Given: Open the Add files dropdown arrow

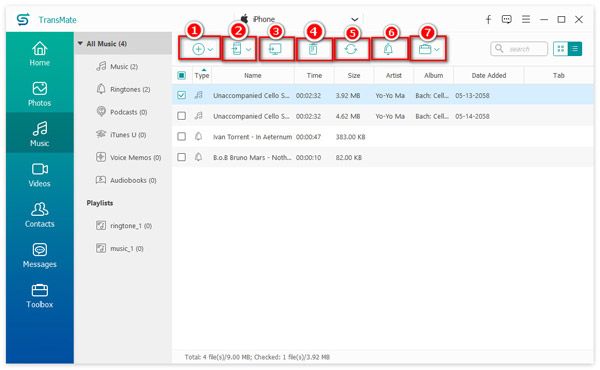Looking at the screenshot, I should 210,49.
